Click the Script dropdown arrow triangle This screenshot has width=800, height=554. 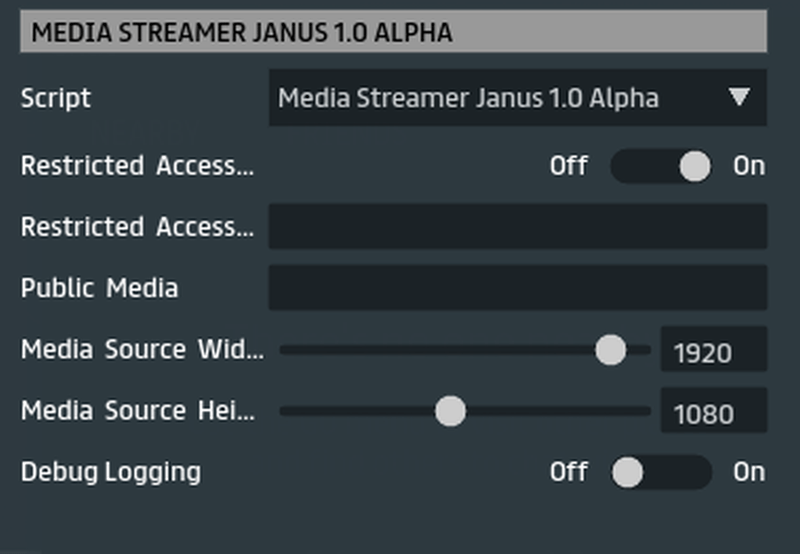point(739,97)
